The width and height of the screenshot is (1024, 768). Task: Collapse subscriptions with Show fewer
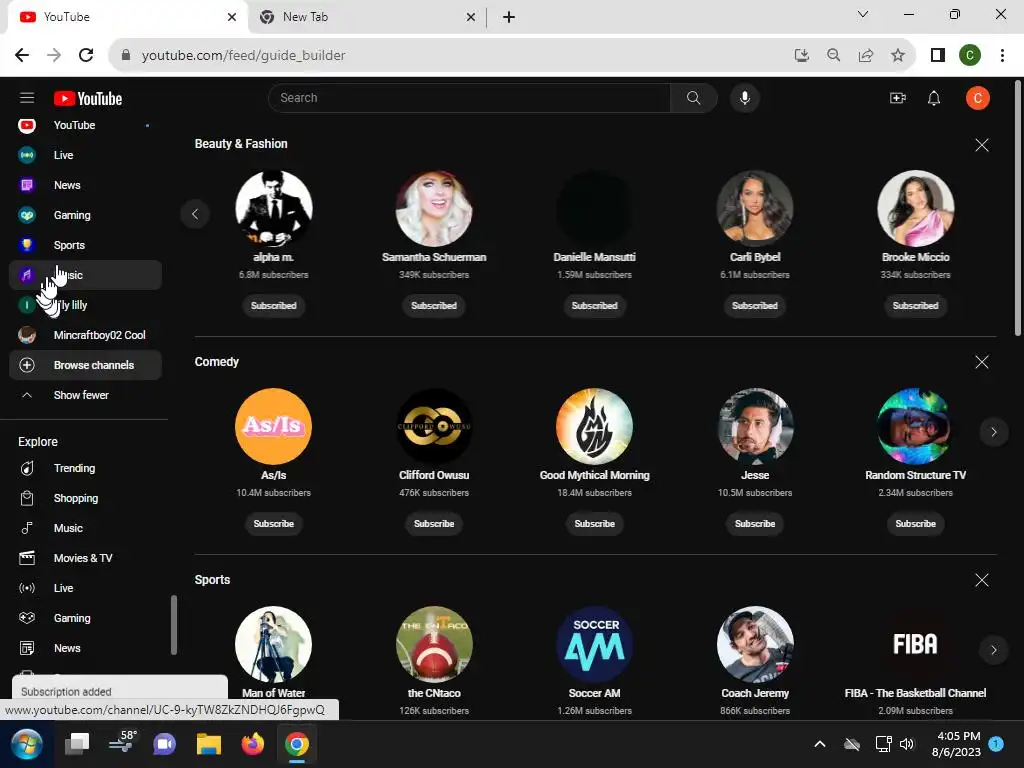click(85, 395)
